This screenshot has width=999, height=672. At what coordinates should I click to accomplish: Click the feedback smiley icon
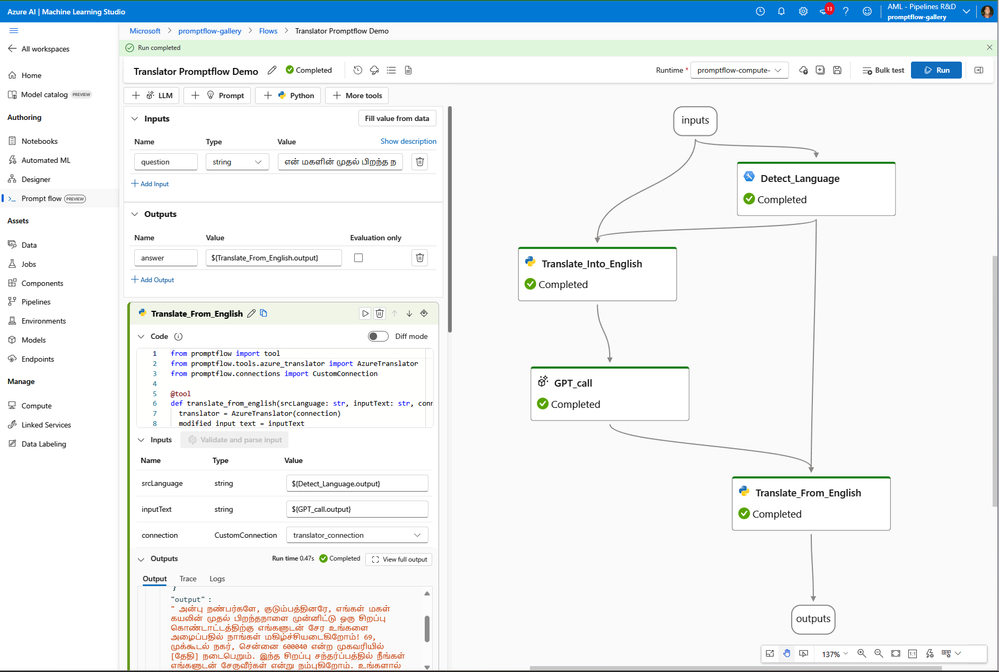point(867,11)
